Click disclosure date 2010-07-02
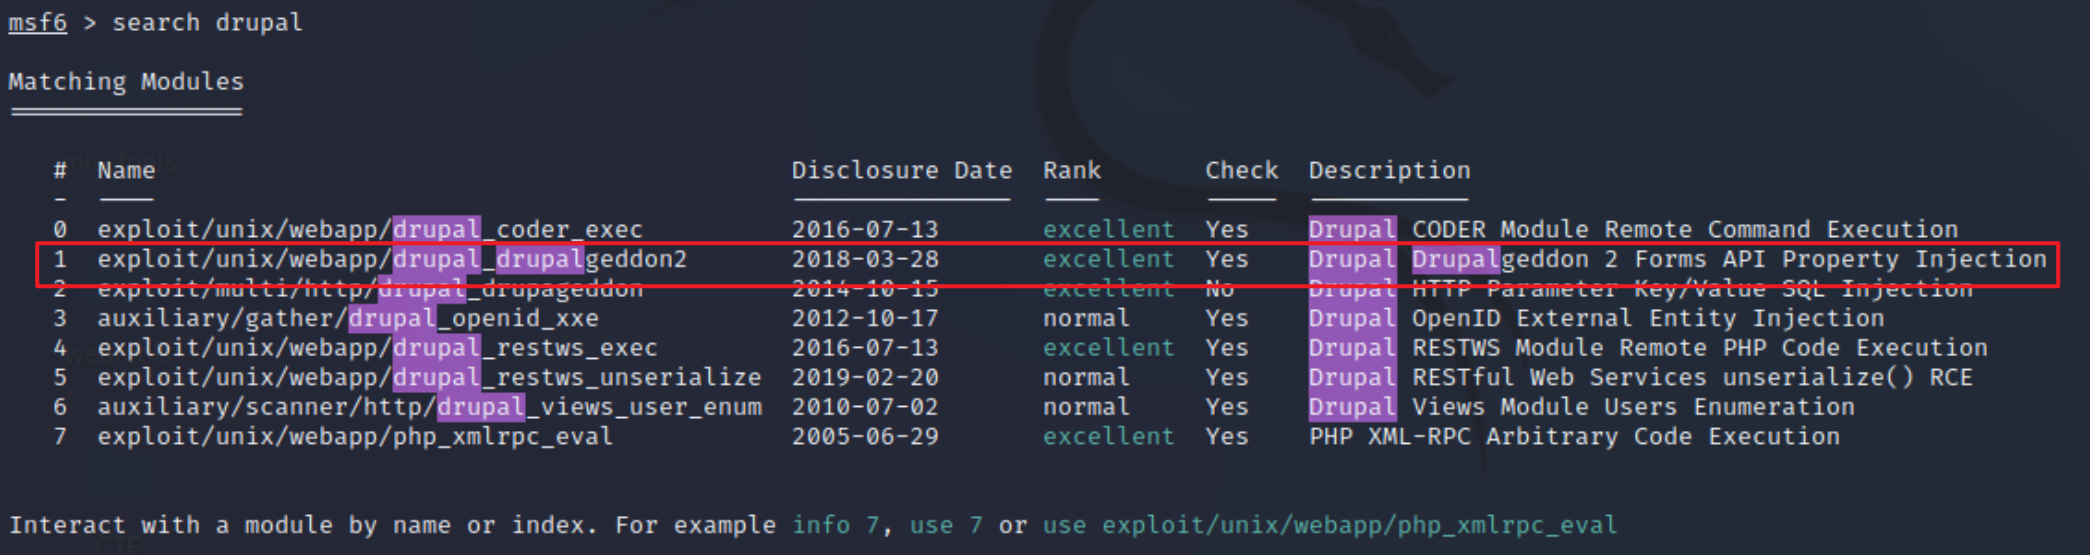 click(865, 407)
